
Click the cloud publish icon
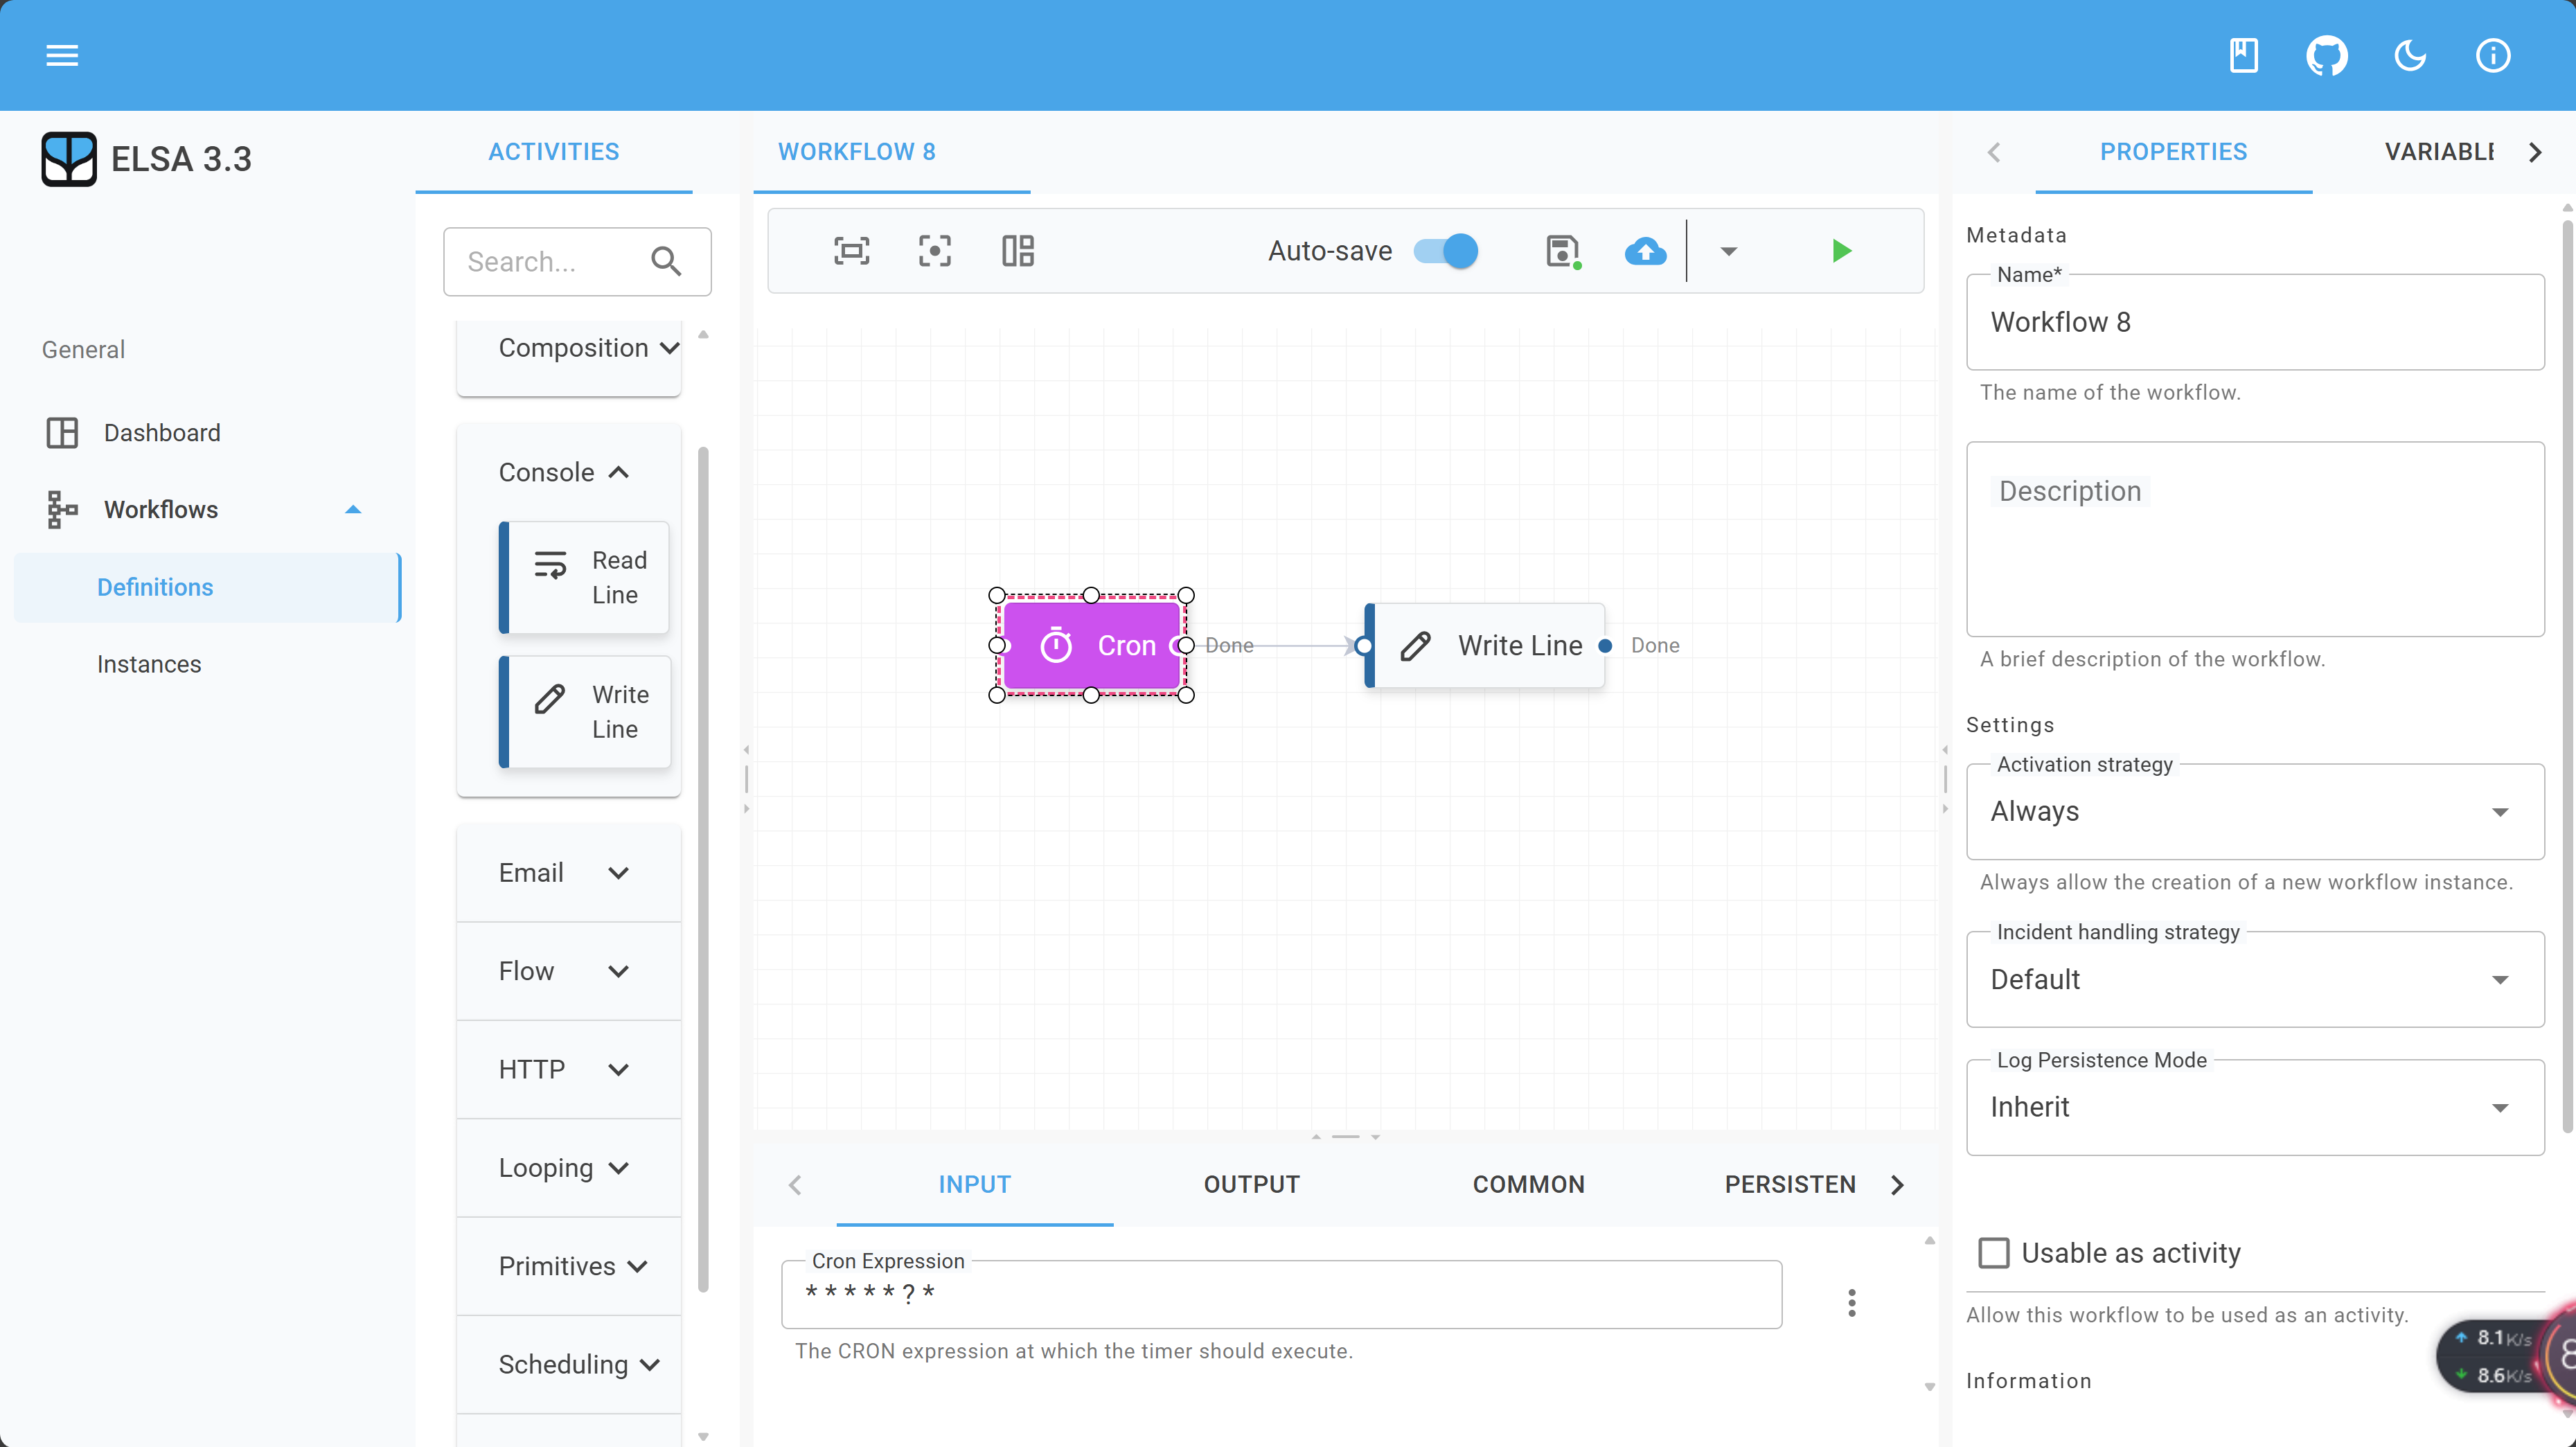pyautogui.click(x=1645, y=251)
